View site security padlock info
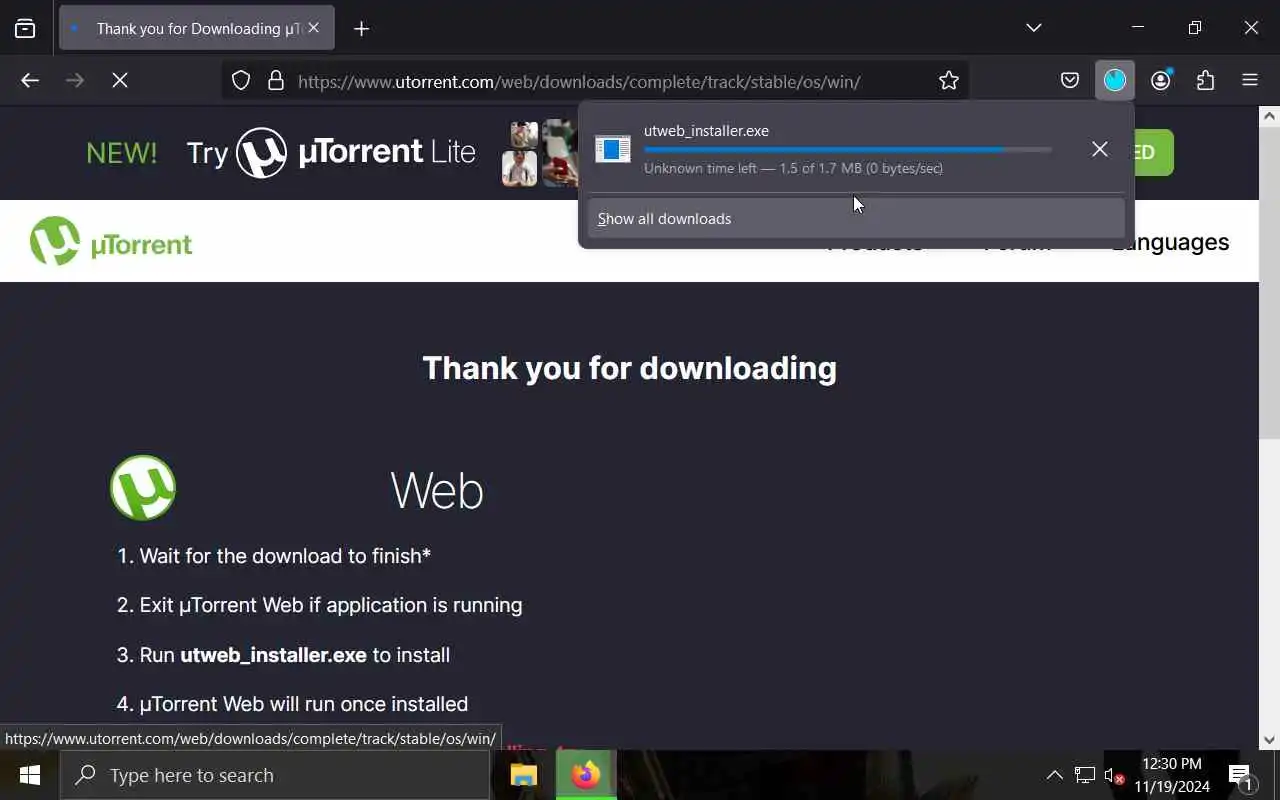 pos(276,81)
